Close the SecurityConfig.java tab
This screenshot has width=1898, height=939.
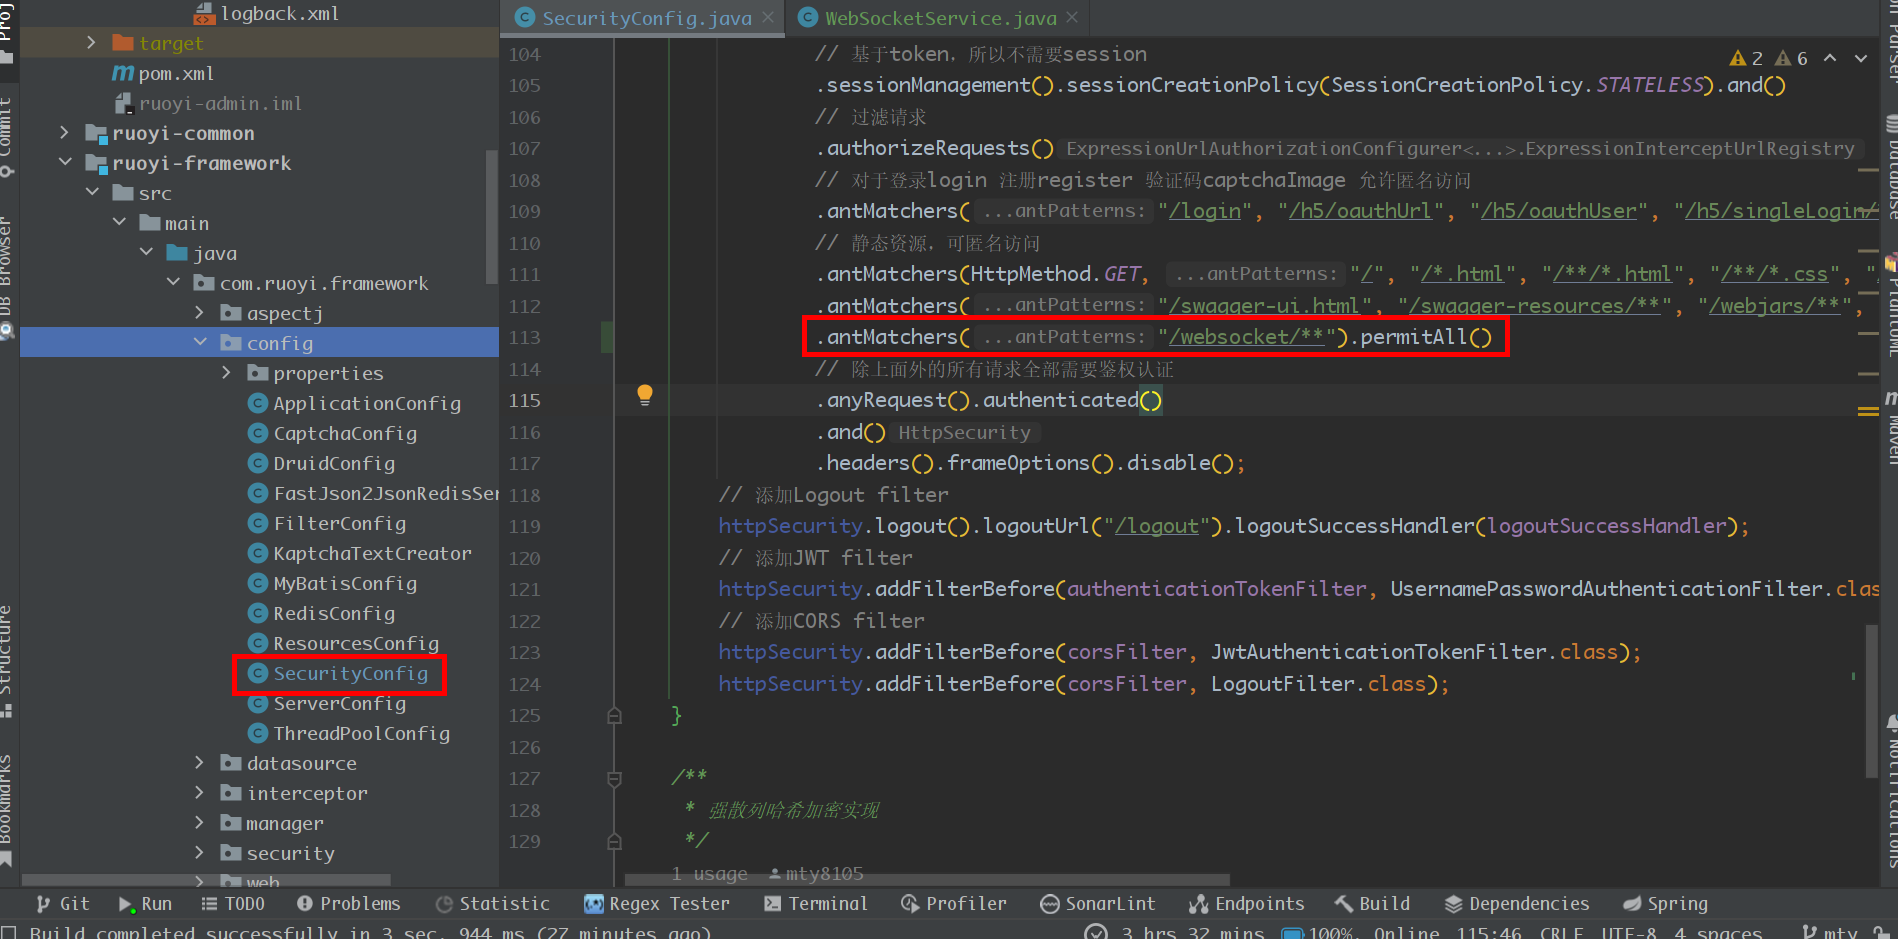(768, 18)
